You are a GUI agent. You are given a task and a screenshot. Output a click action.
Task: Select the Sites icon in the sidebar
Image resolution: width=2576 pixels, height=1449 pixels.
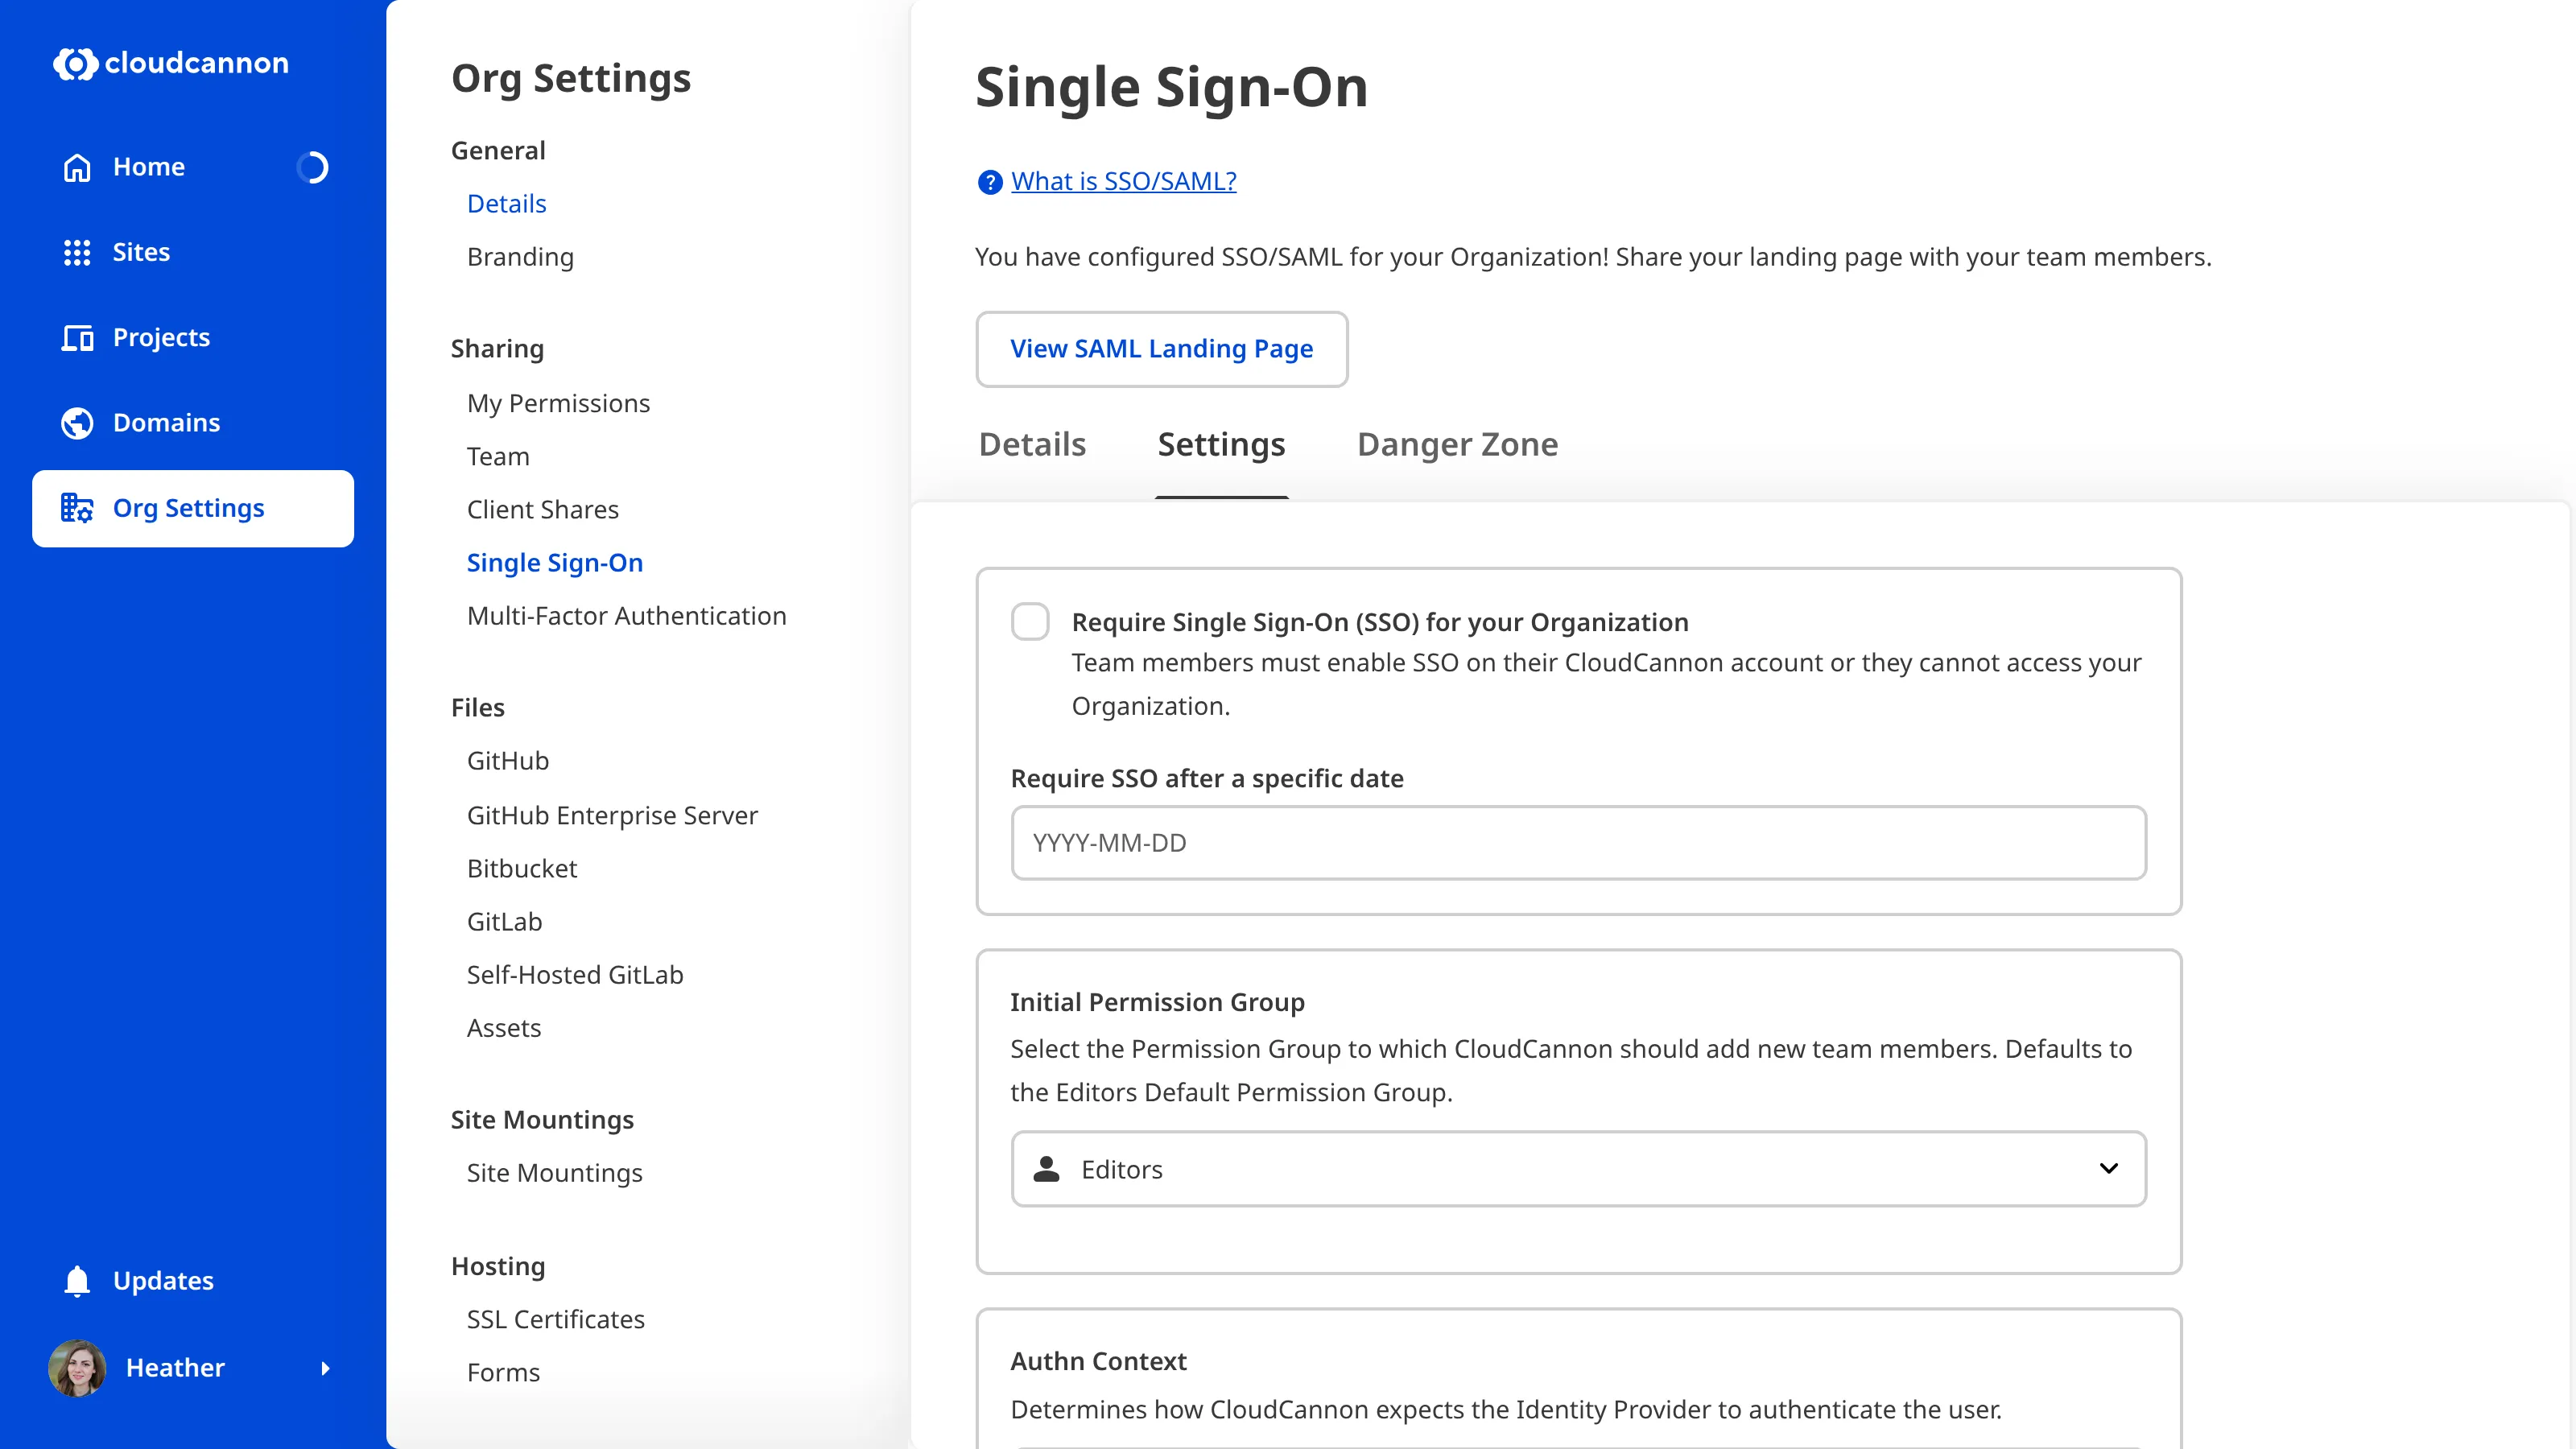tap(78, 252)
